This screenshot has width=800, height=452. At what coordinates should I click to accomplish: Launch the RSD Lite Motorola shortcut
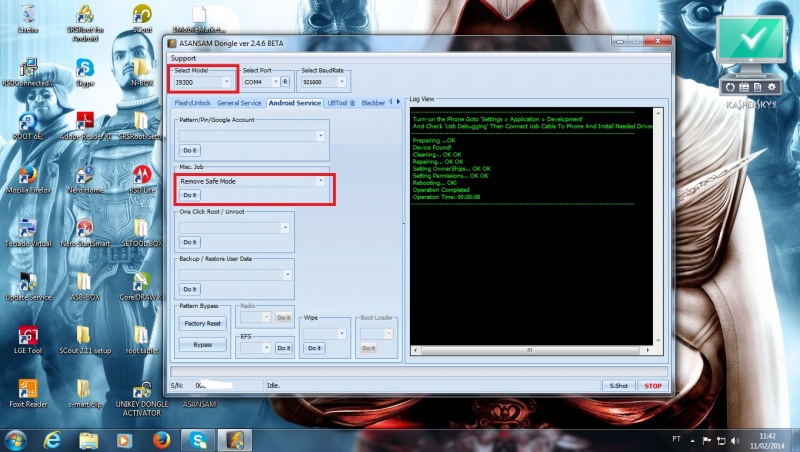pos(142,180)
